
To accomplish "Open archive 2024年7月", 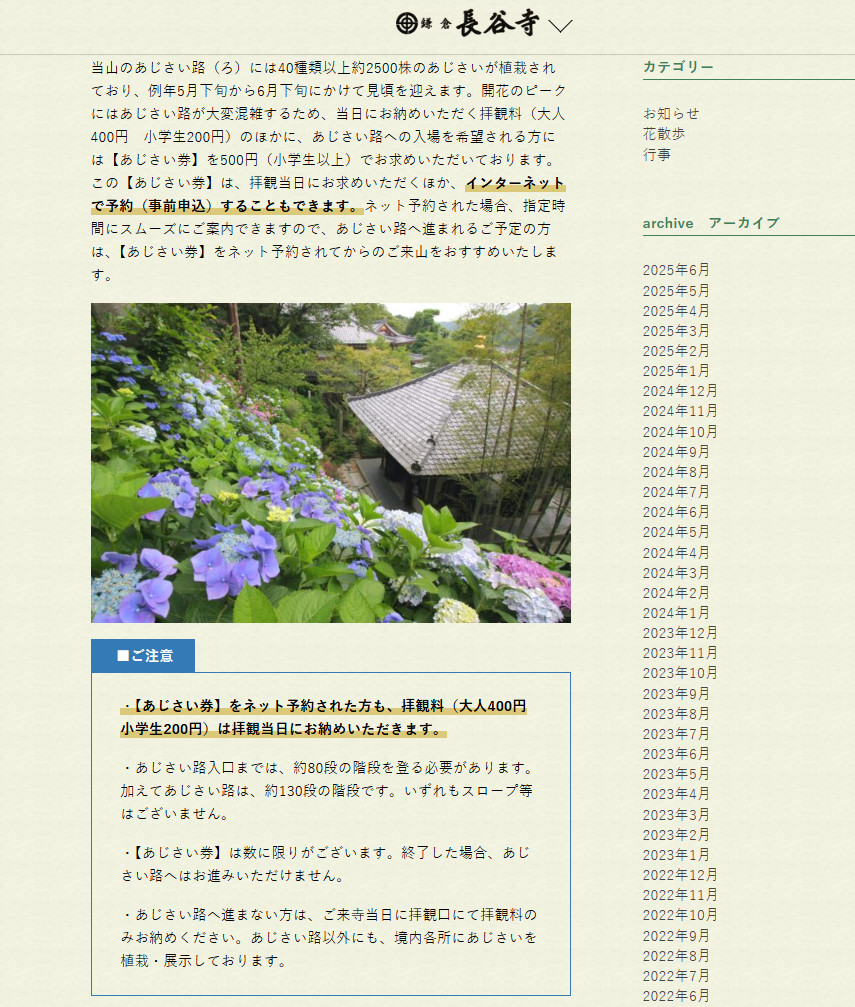I will click(x=676, y=492).
